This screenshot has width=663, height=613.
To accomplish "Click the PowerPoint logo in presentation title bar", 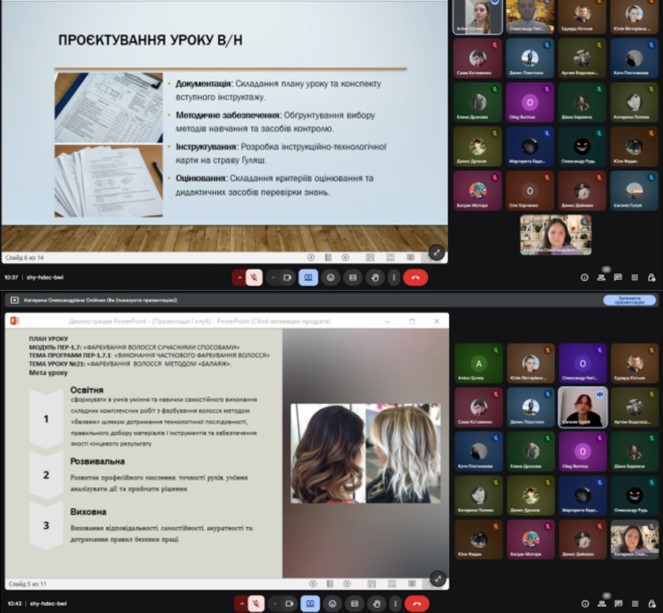I will (14, 322).
